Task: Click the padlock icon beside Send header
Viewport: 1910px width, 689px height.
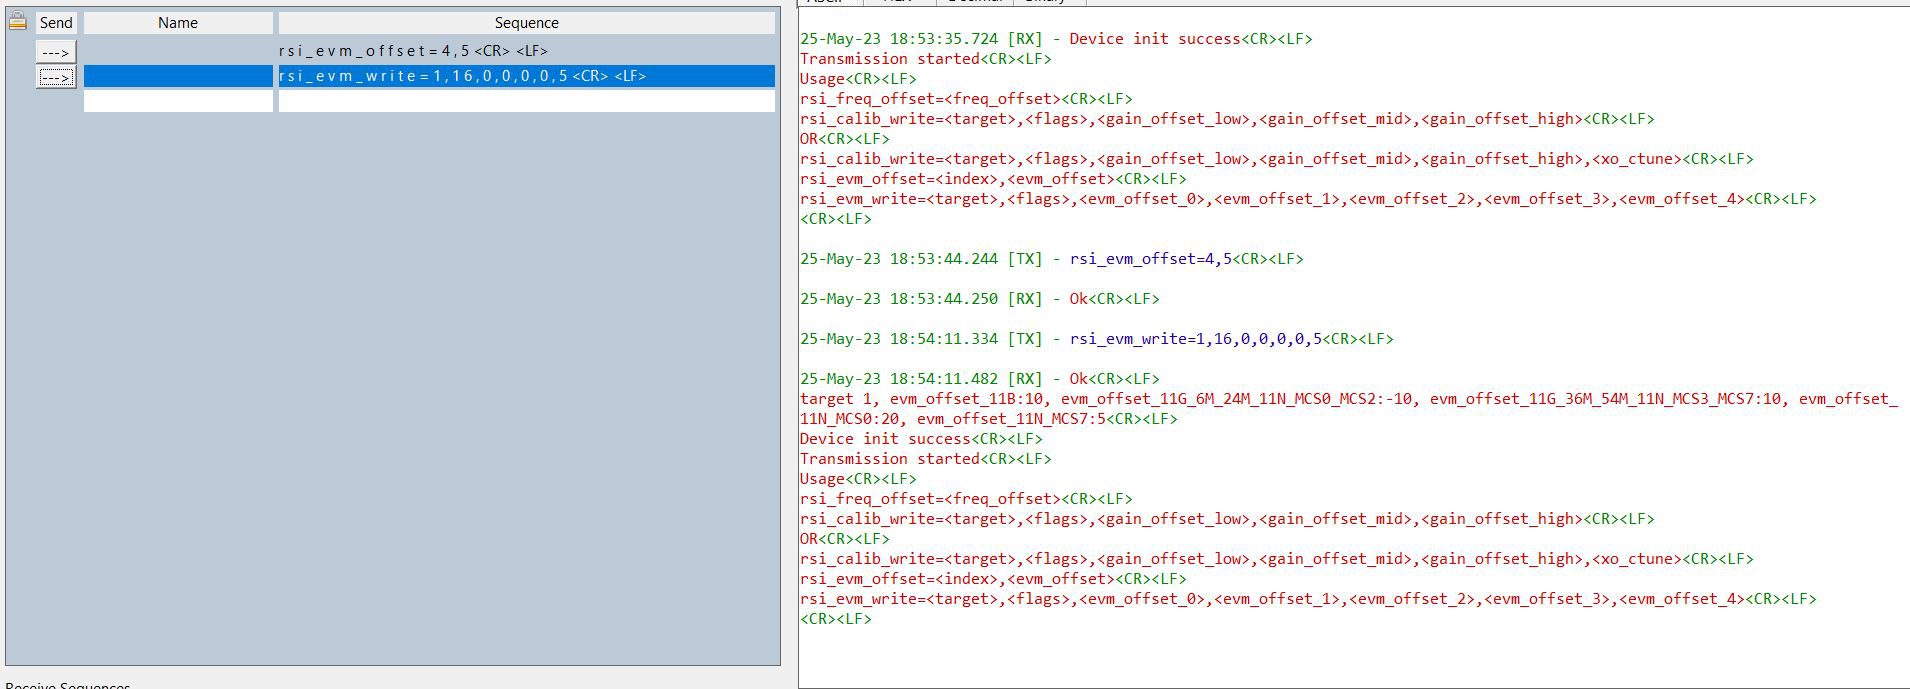Action: coord(17,21)
